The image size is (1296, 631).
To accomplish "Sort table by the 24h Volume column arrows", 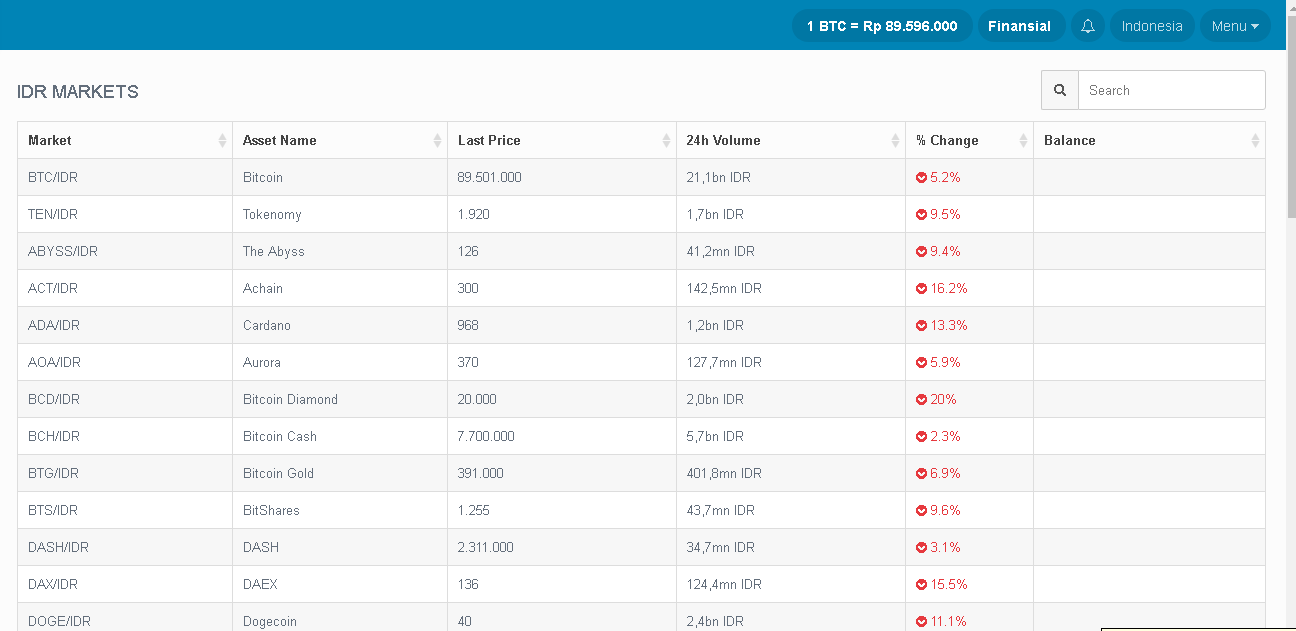I will click(x=895, y=141).
